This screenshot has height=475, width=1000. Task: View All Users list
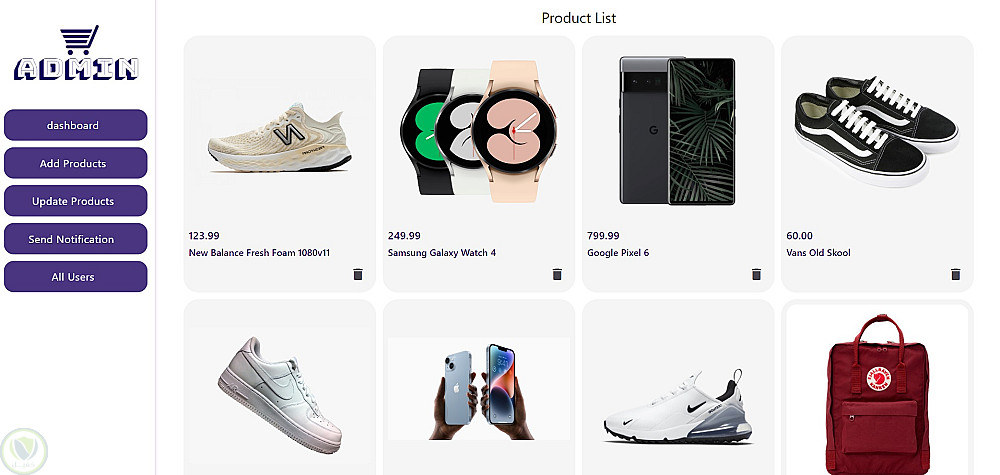pos(75,277)
